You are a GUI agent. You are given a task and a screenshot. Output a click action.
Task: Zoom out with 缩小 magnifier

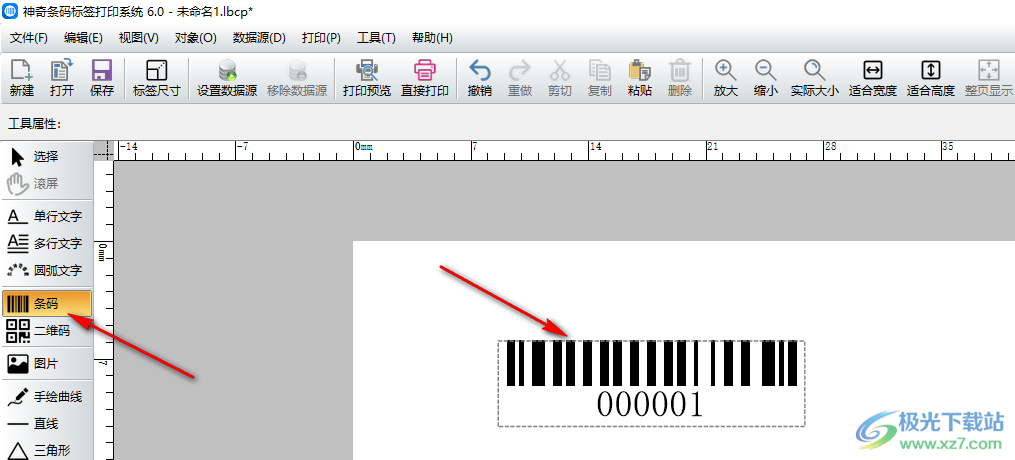pyautogui.click(x=766, y=78)
